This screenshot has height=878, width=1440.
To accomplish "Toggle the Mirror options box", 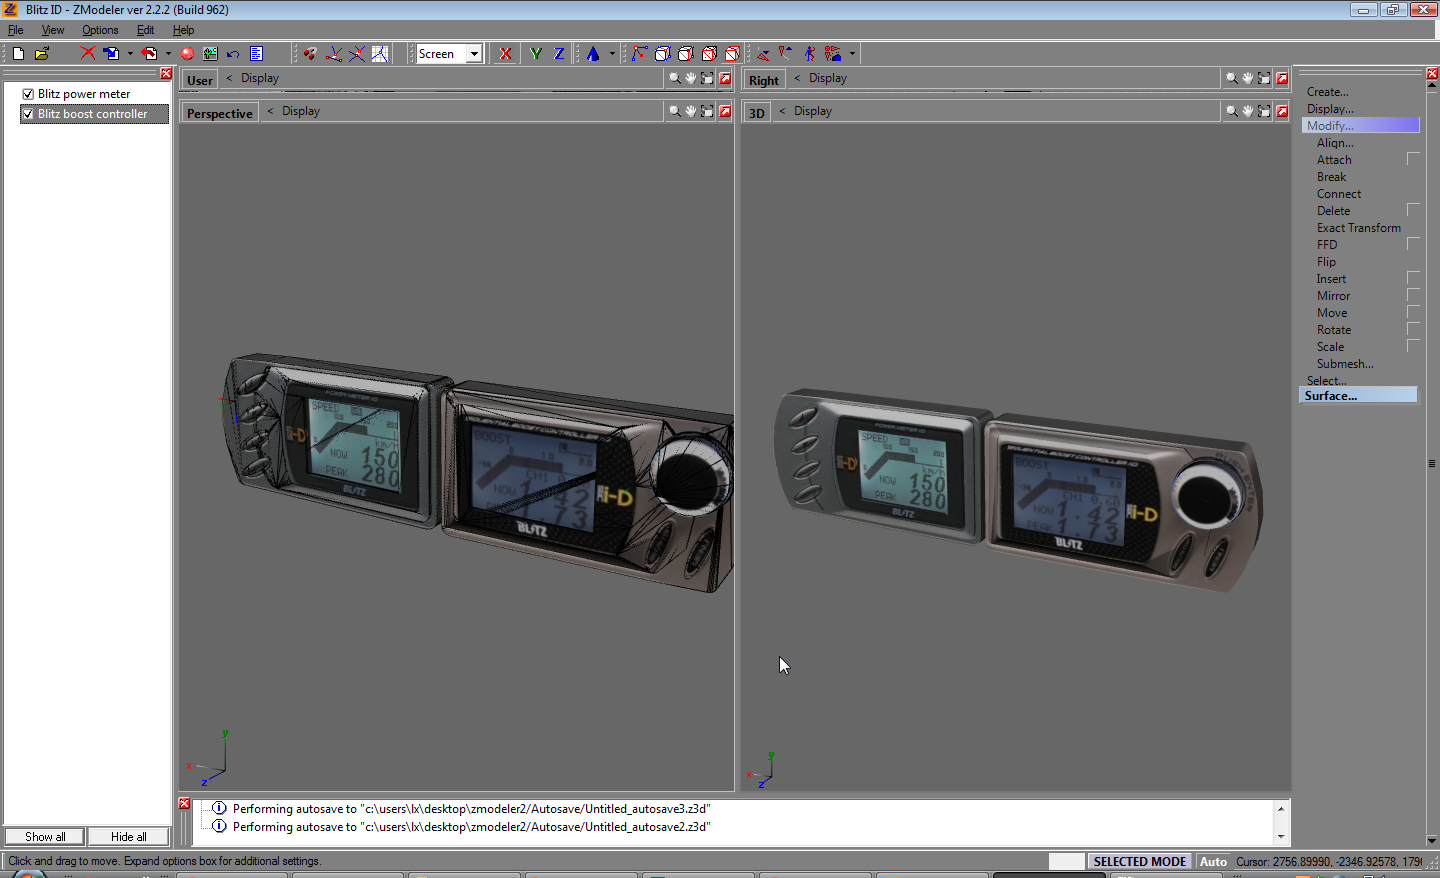I will [1413, 295].
